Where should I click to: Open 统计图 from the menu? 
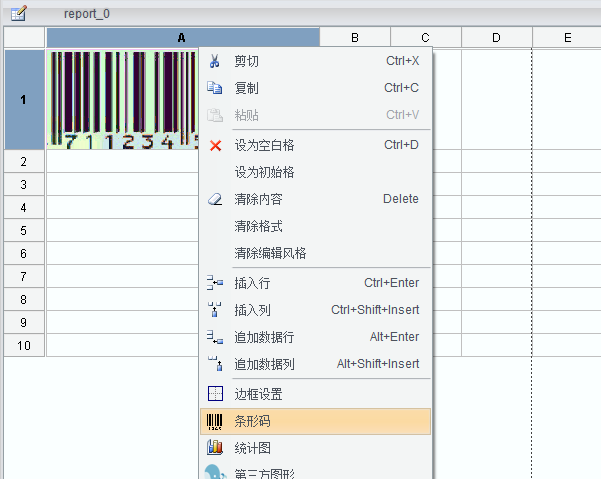point(316,448)
